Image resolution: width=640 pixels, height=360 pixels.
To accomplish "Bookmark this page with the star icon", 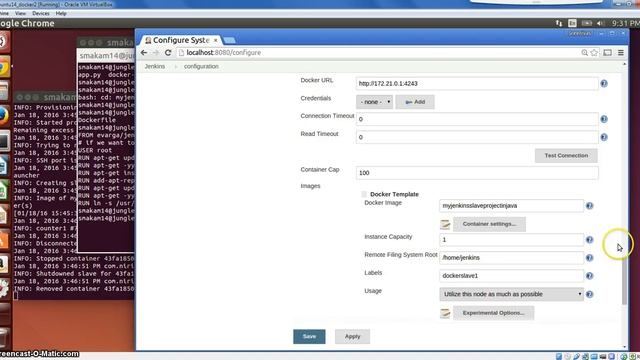I will click(x=594, y=53).
